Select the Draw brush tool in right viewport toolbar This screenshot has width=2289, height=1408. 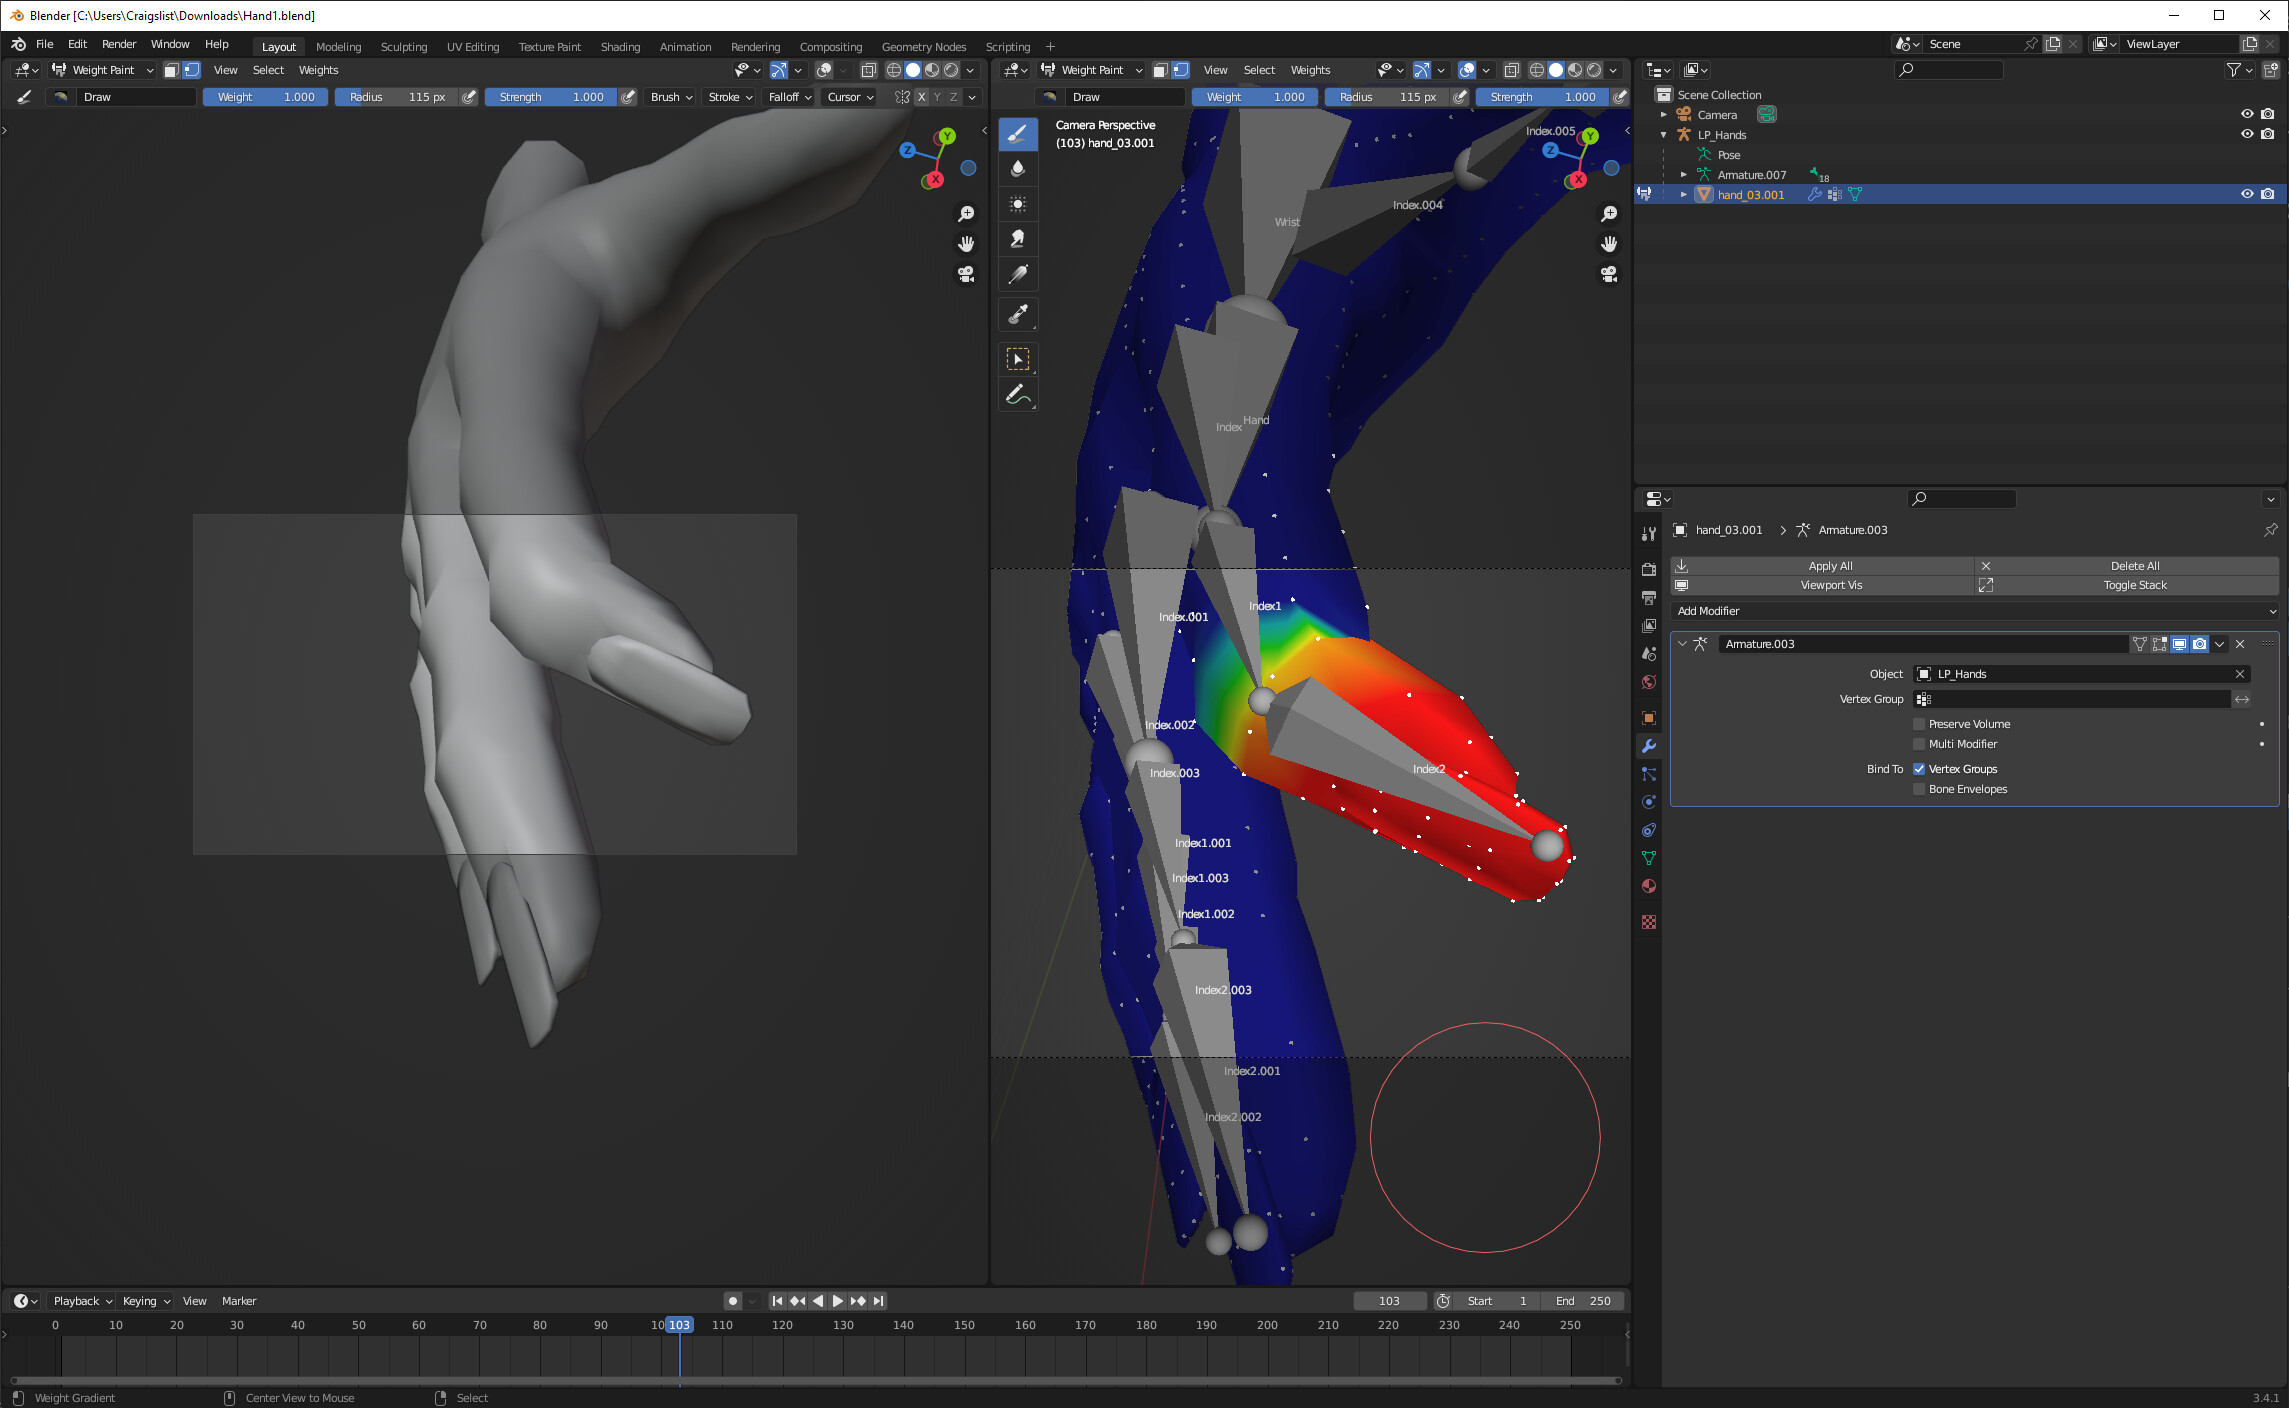tap(1018, 133)
